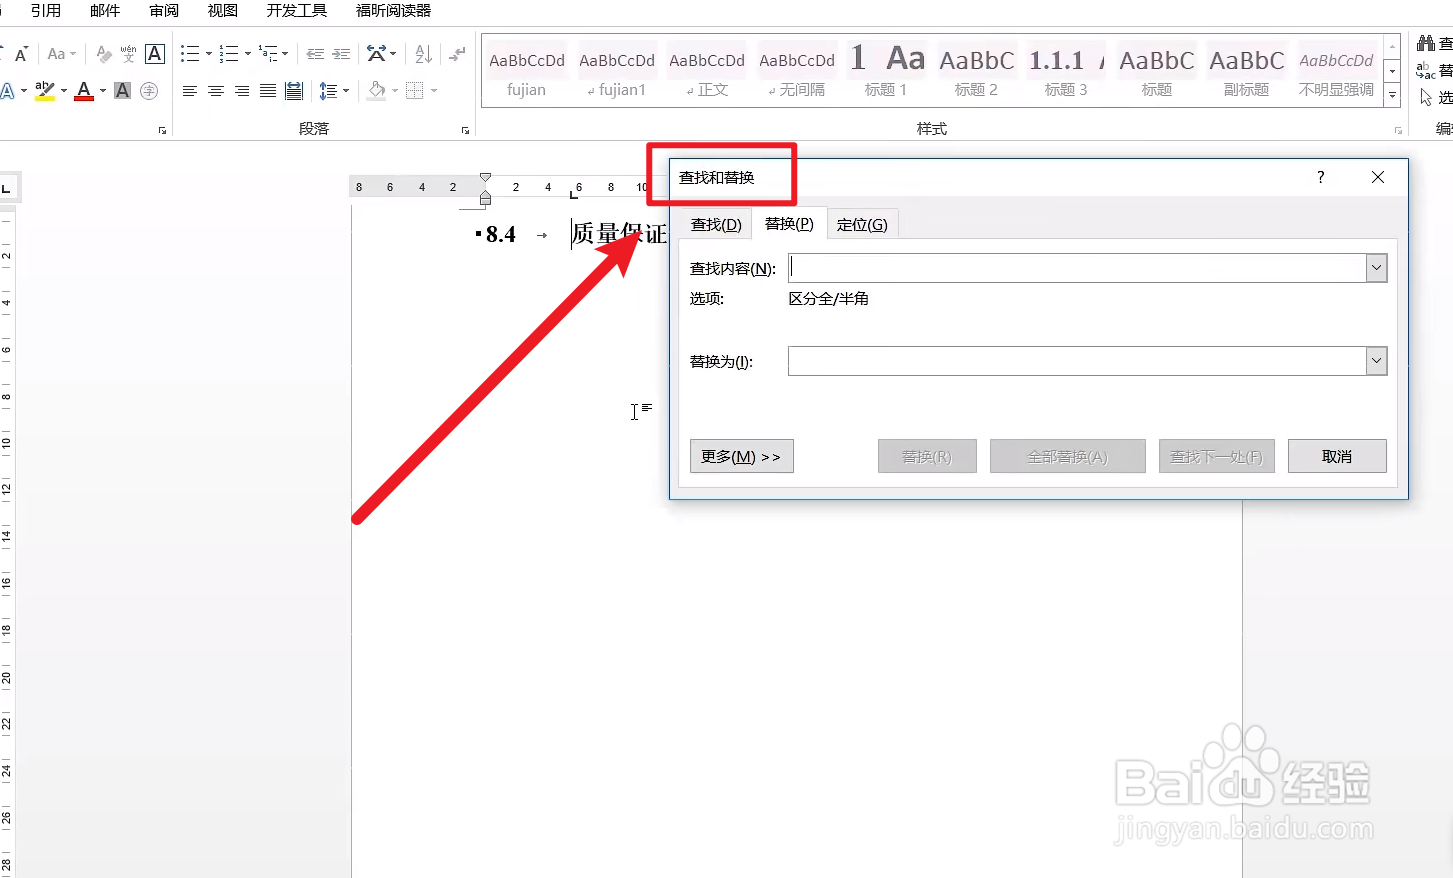Switch to the 定位(G) dialog tab

pos(862,224)
